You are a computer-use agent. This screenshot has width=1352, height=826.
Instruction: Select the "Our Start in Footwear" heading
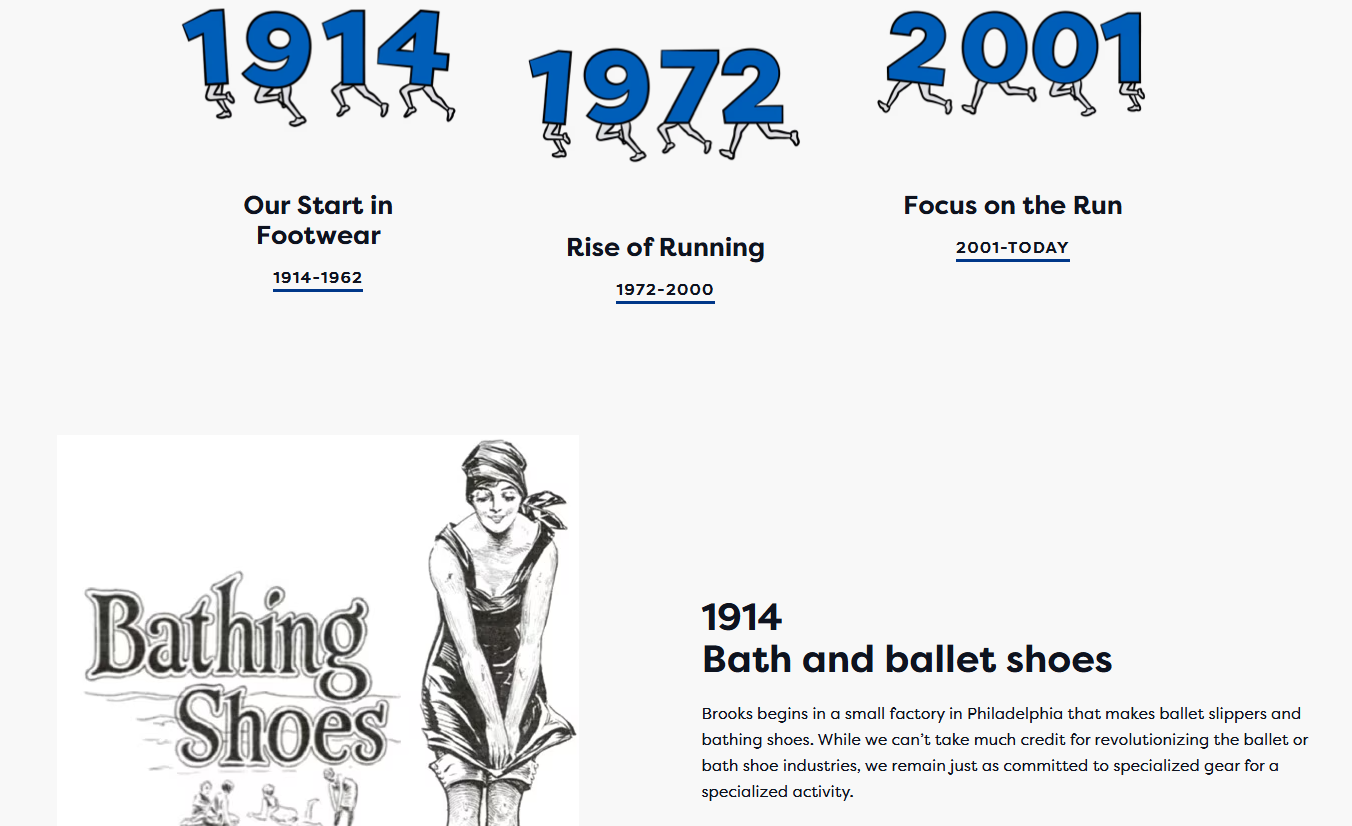[318, 220]
